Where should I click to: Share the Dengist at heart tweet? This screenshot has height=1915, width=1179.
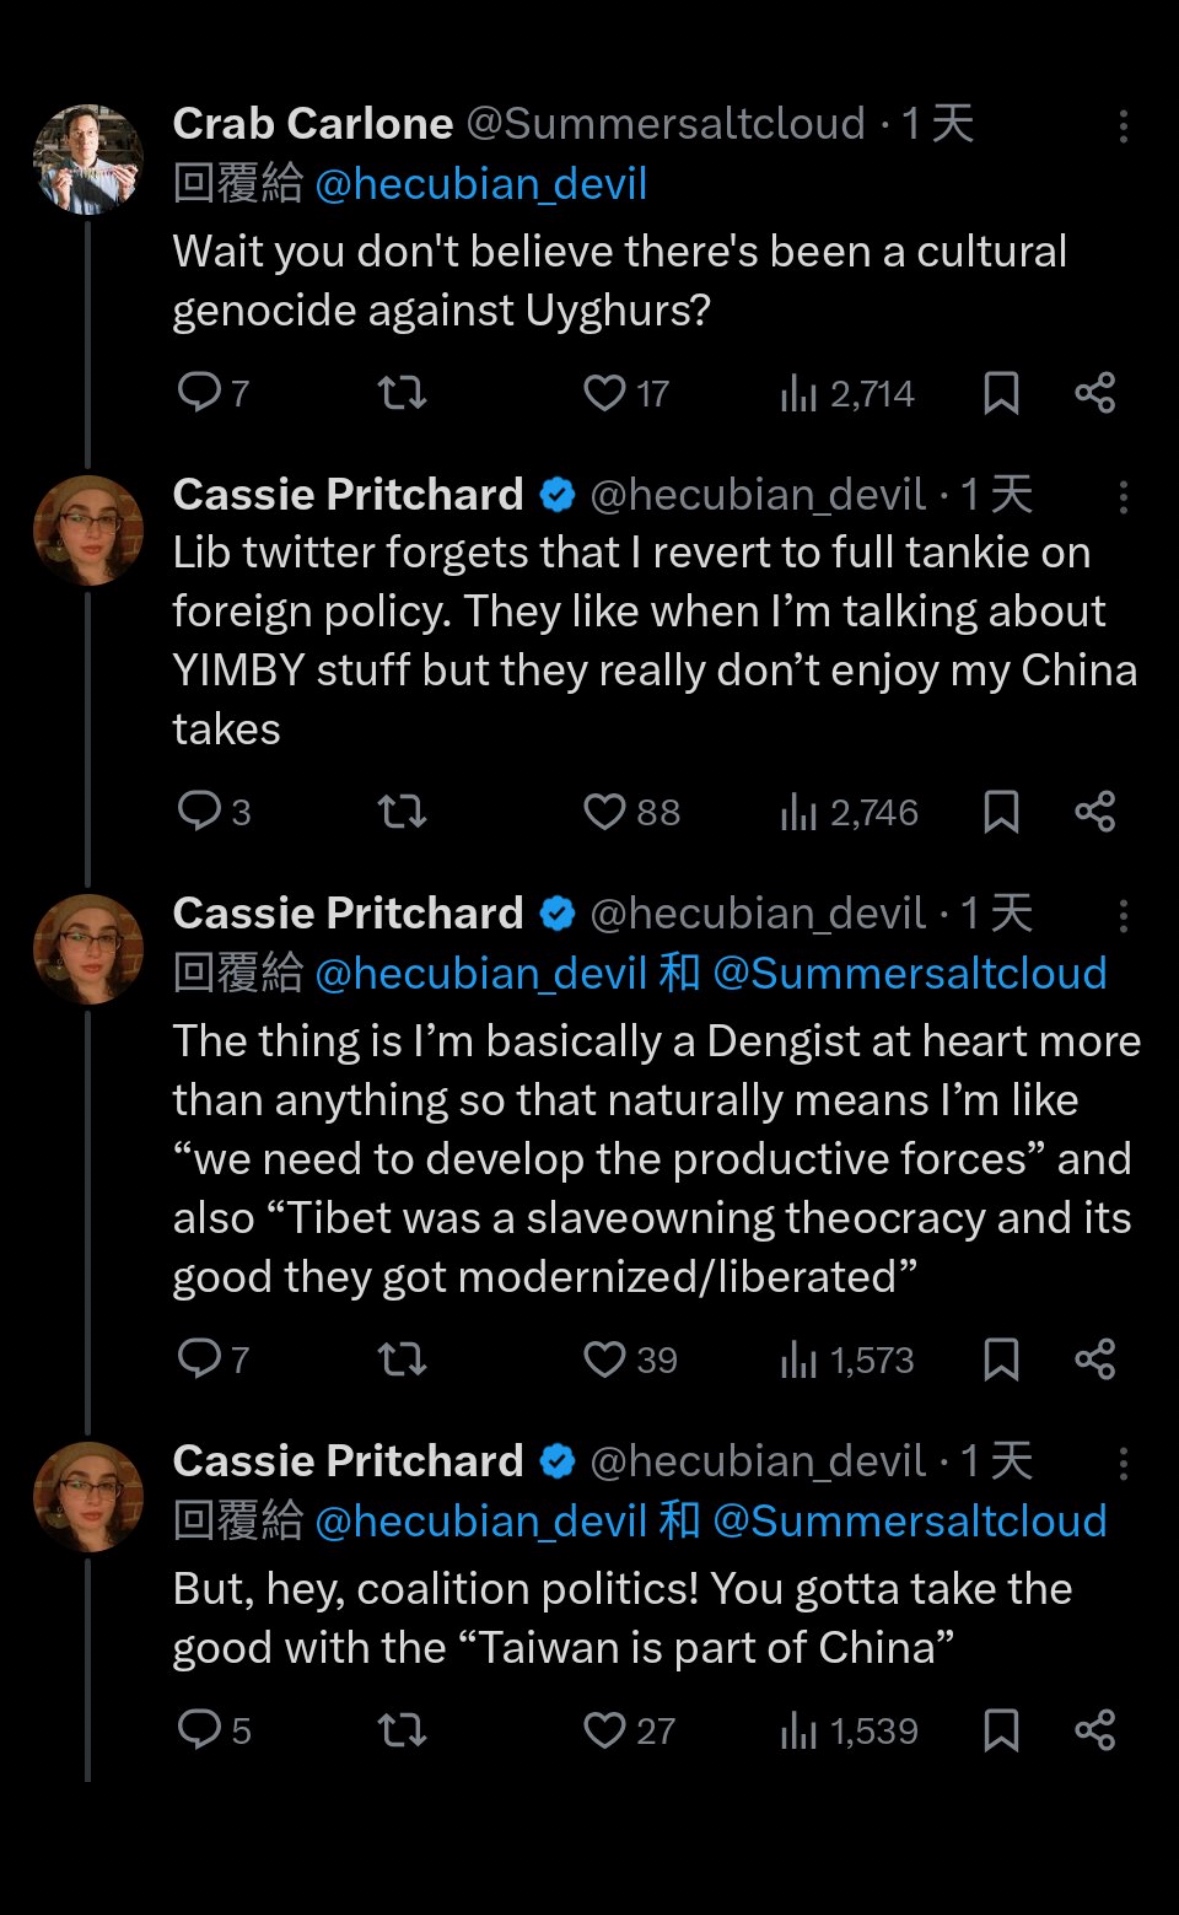(x=1095, y=1359)
